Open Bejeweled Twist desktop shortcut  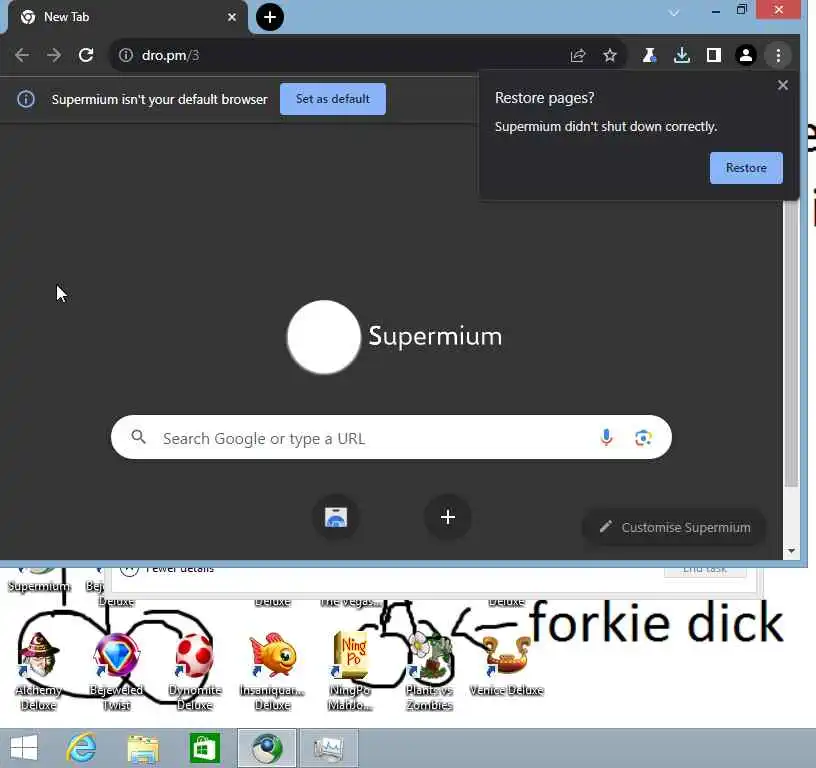coord(116,670)
